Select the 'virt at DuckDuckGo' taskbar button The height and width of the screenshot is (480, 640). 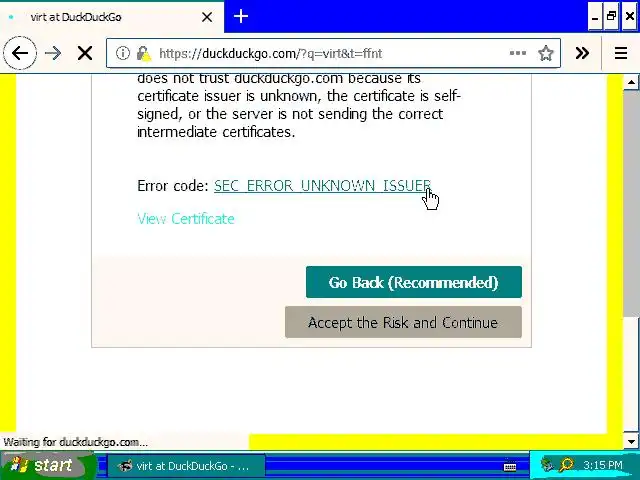[186, 466]
